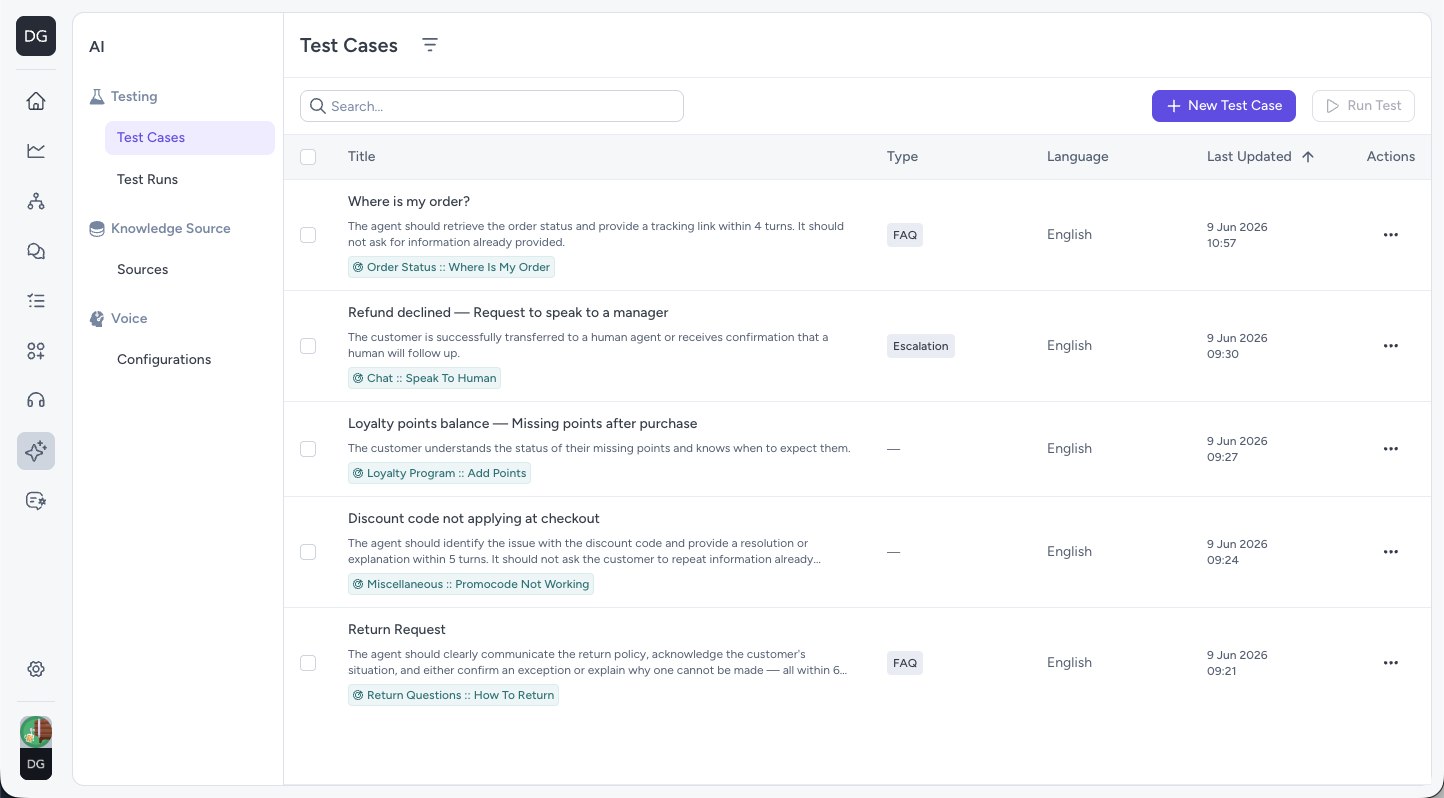Open the conversations chat bubbles icon
Image resolution: width=1444 pixels, height=798 pixels.
pos(36,251)
